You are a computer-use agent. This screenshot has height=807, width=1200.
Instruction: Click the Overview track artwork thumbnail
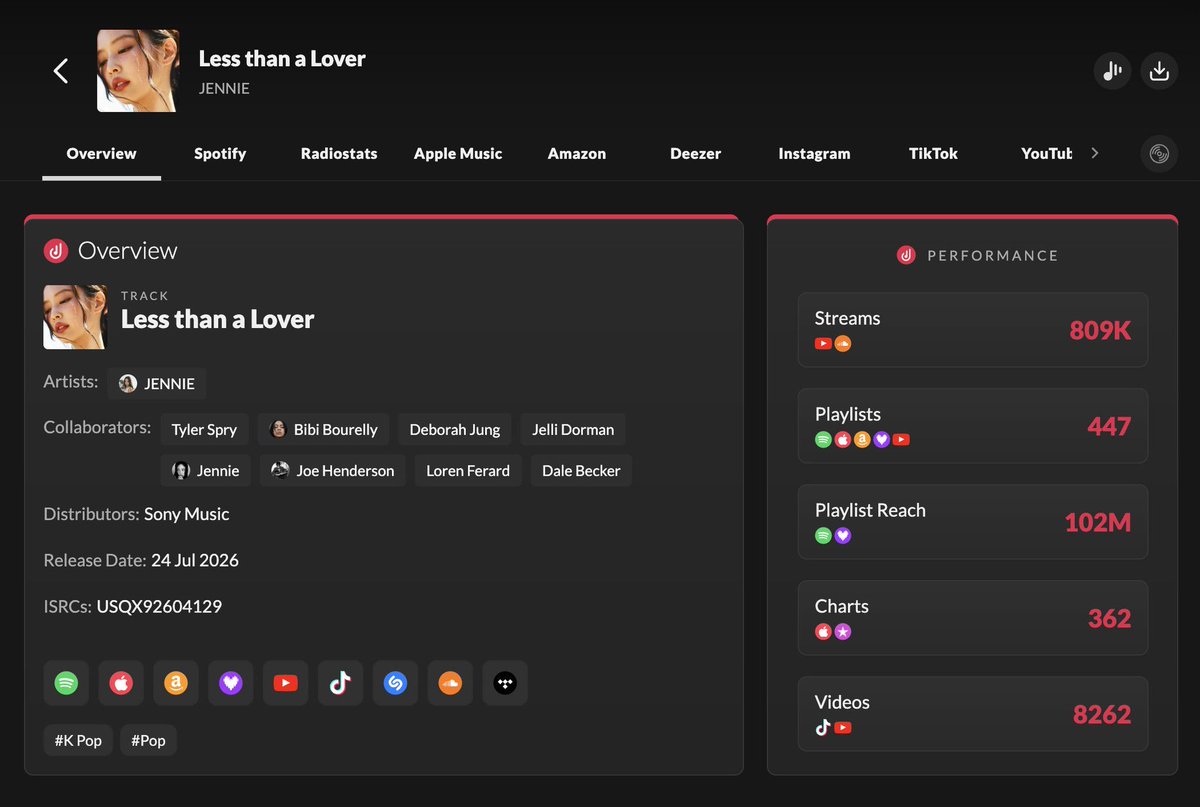[x=75, y=317]
